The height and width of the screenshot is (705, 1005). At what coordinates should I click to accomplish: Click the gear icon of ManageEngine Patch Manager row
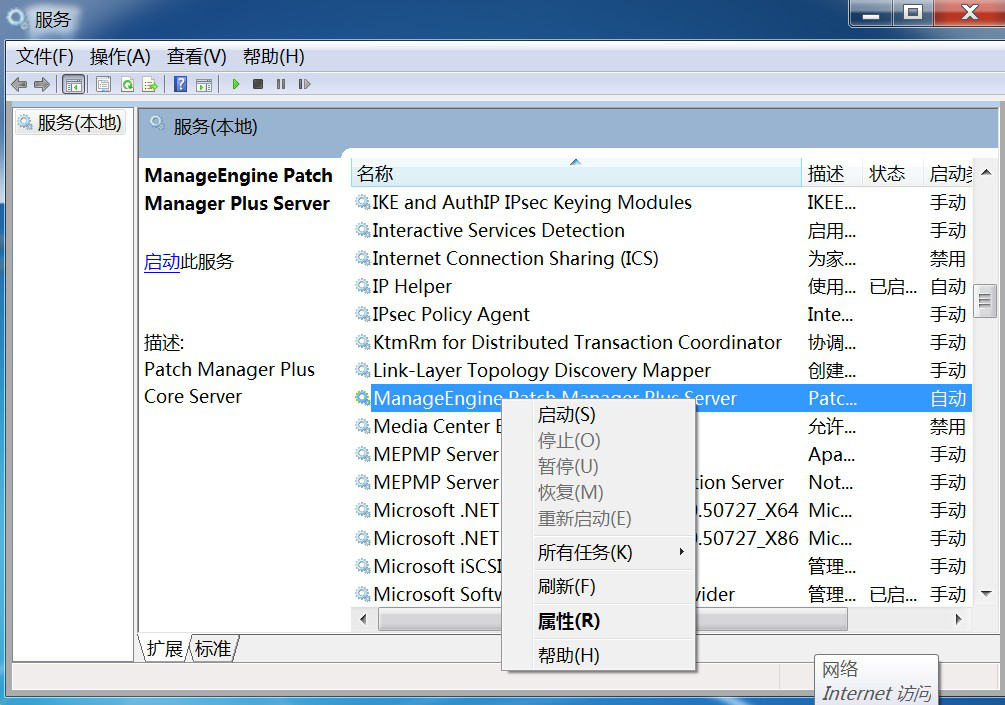(x=363, y=398)
